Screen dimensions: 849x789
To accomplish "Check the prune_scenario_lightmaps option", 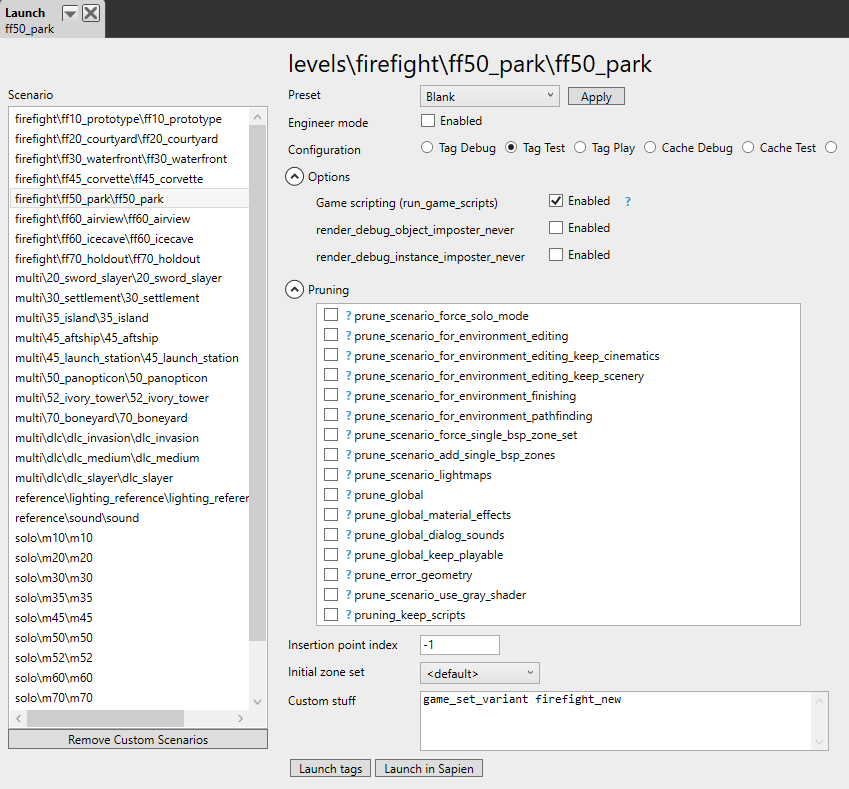I will pyautogui.click(x=331, y=475).
